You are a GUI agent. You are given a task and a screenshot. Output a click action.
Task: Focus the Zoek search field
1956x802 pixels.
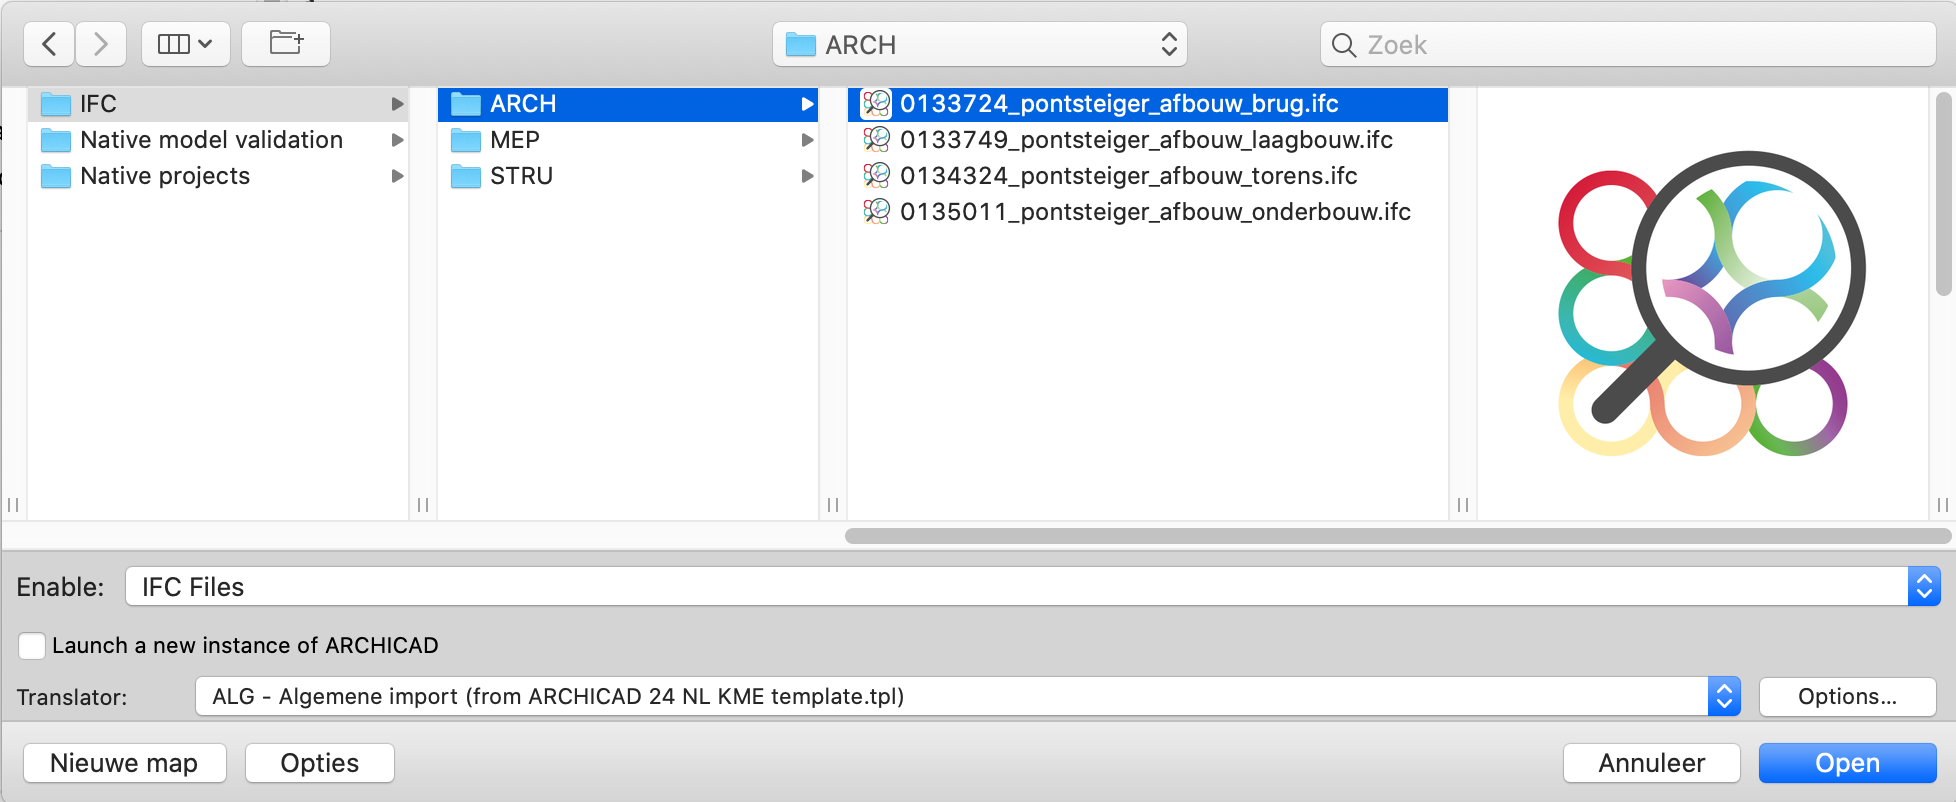click(x=1628, y=44)
